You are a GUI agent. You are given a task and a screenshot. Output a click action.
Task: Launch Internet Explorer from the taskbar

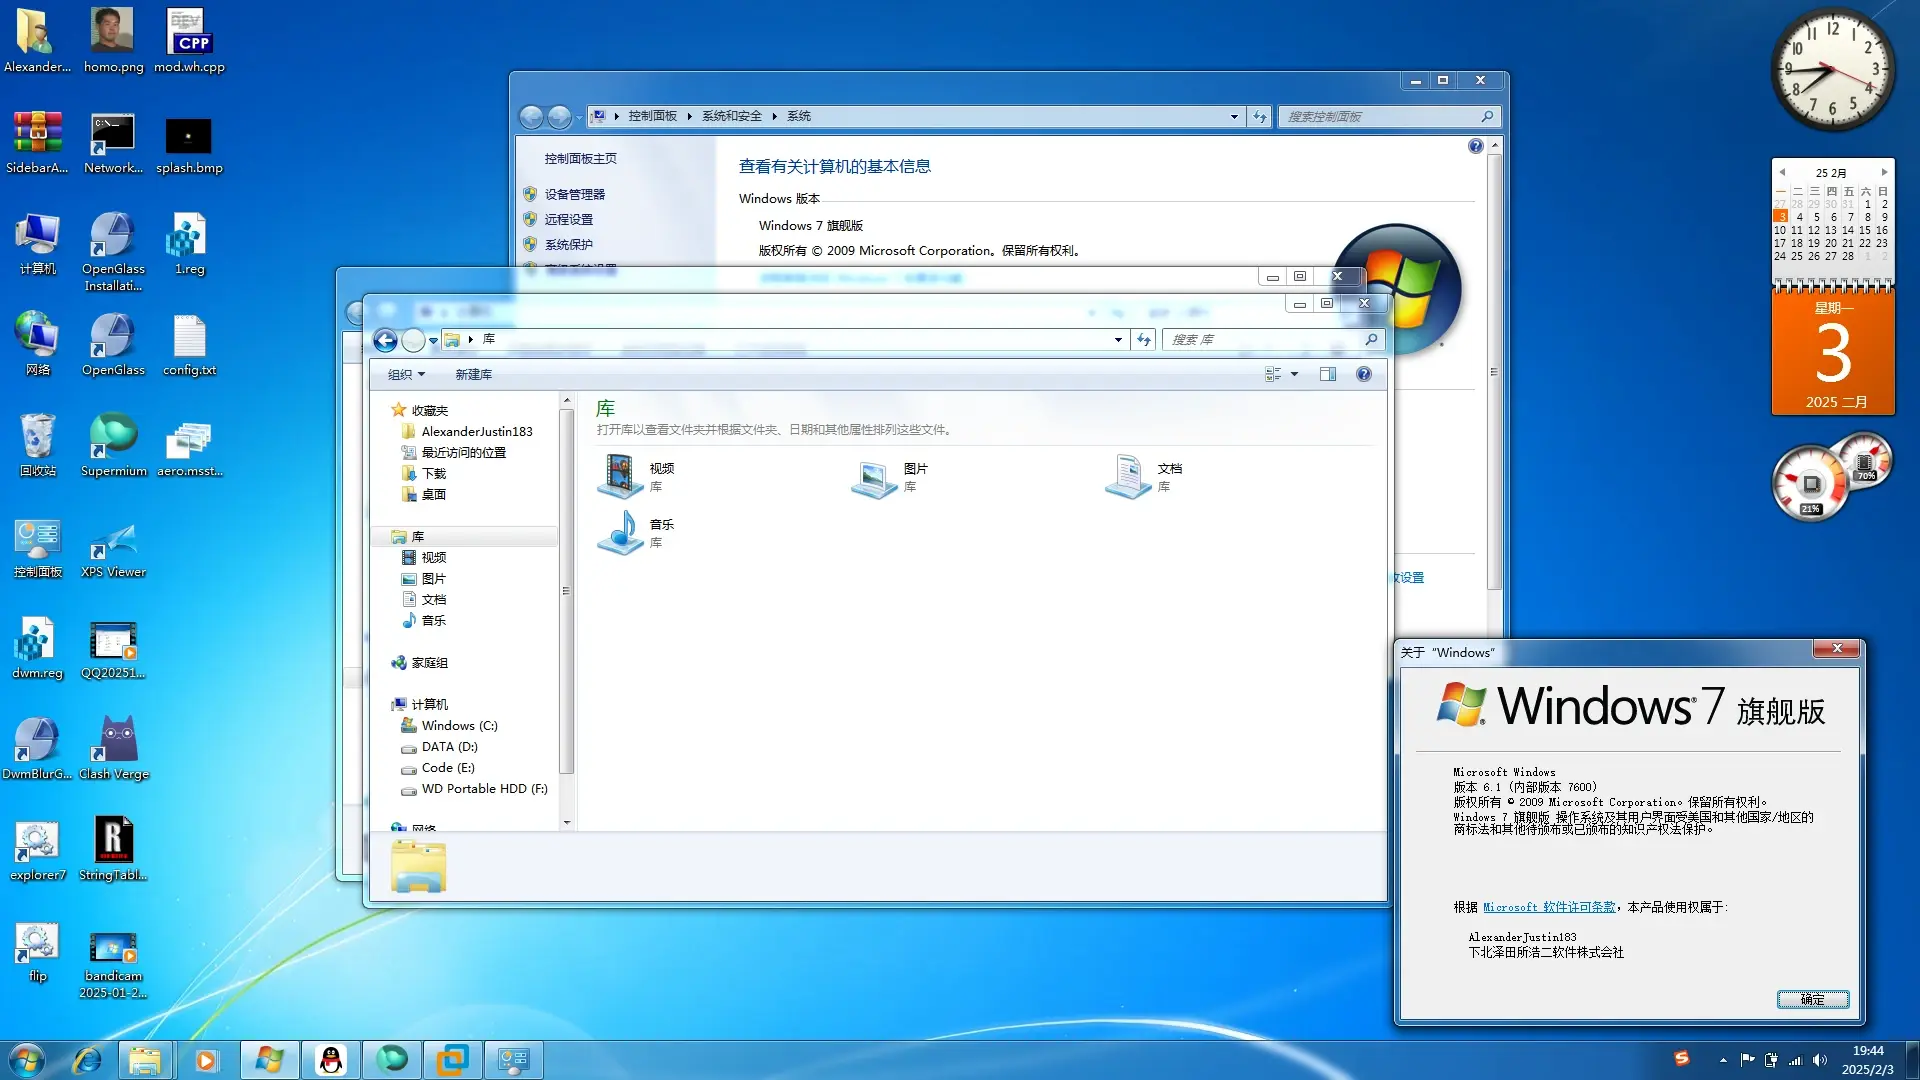pos(88,1060)
